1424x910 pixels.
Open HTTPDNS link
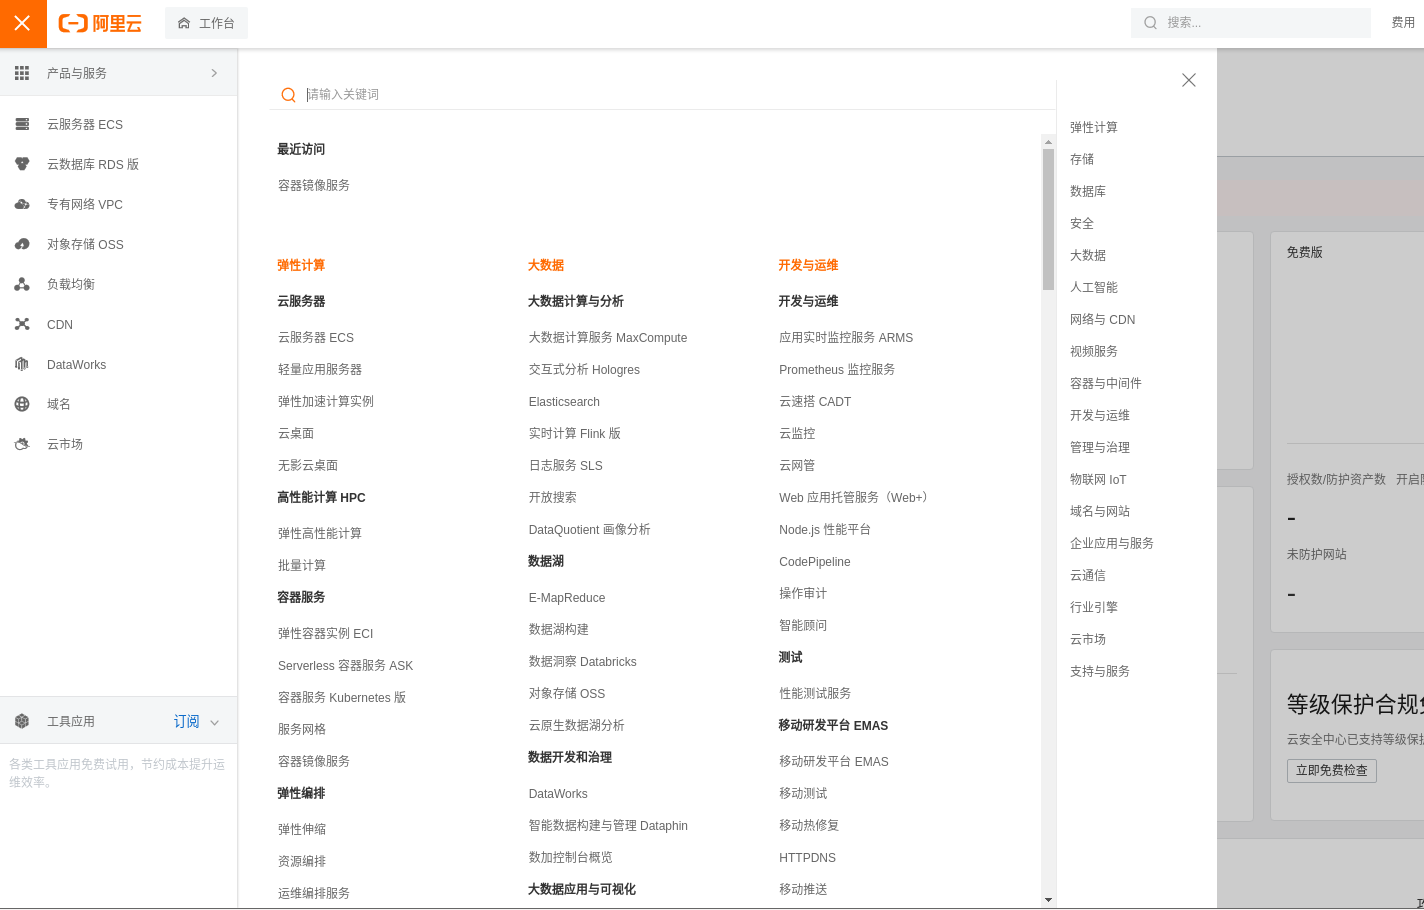pyautogui.click(x=808, y=857)
